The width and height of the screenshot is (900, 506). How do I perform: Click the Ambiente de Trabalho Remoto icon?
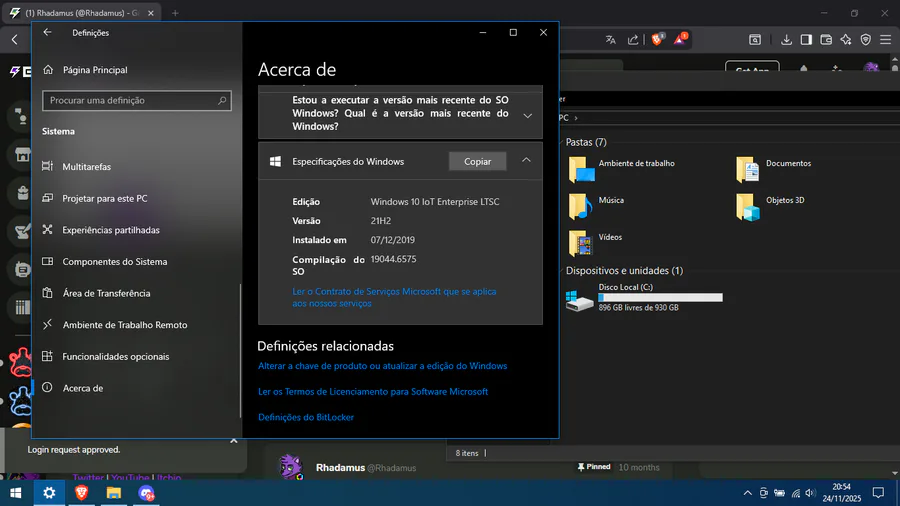point(48,325)
